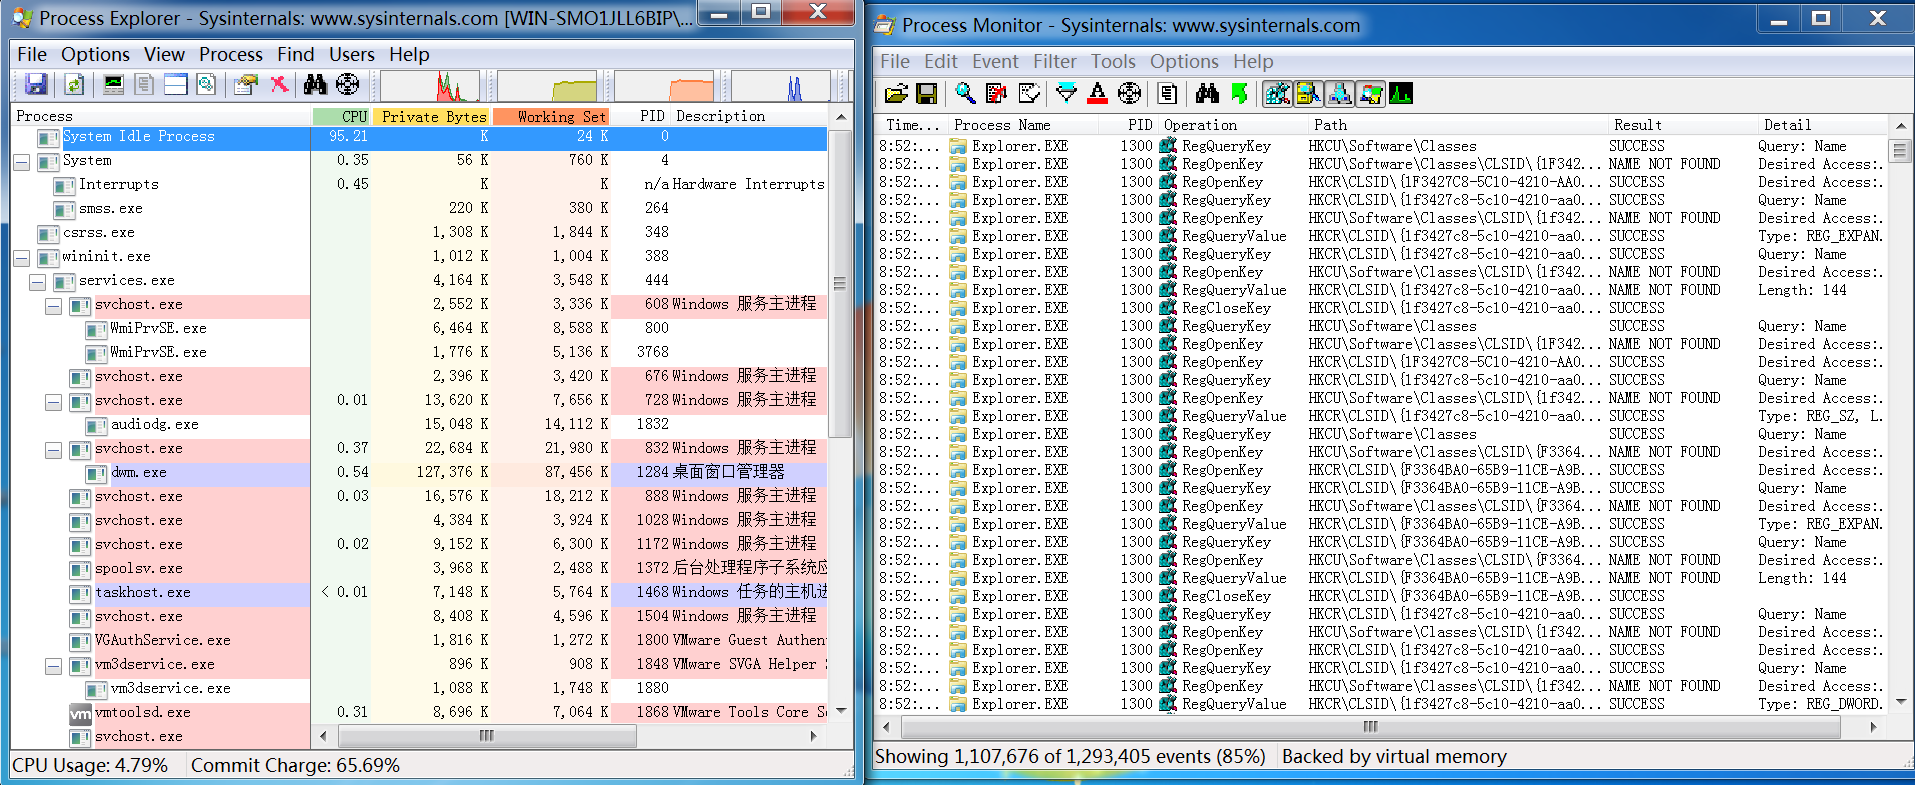Click Process Explorer vertical scrollbar thumb

pos(840,284)
